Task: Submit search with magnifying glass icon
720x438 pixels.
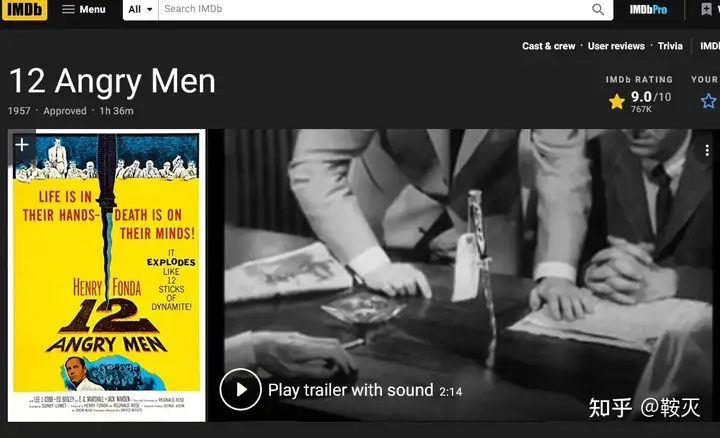Action: click(x=598, y=9)
